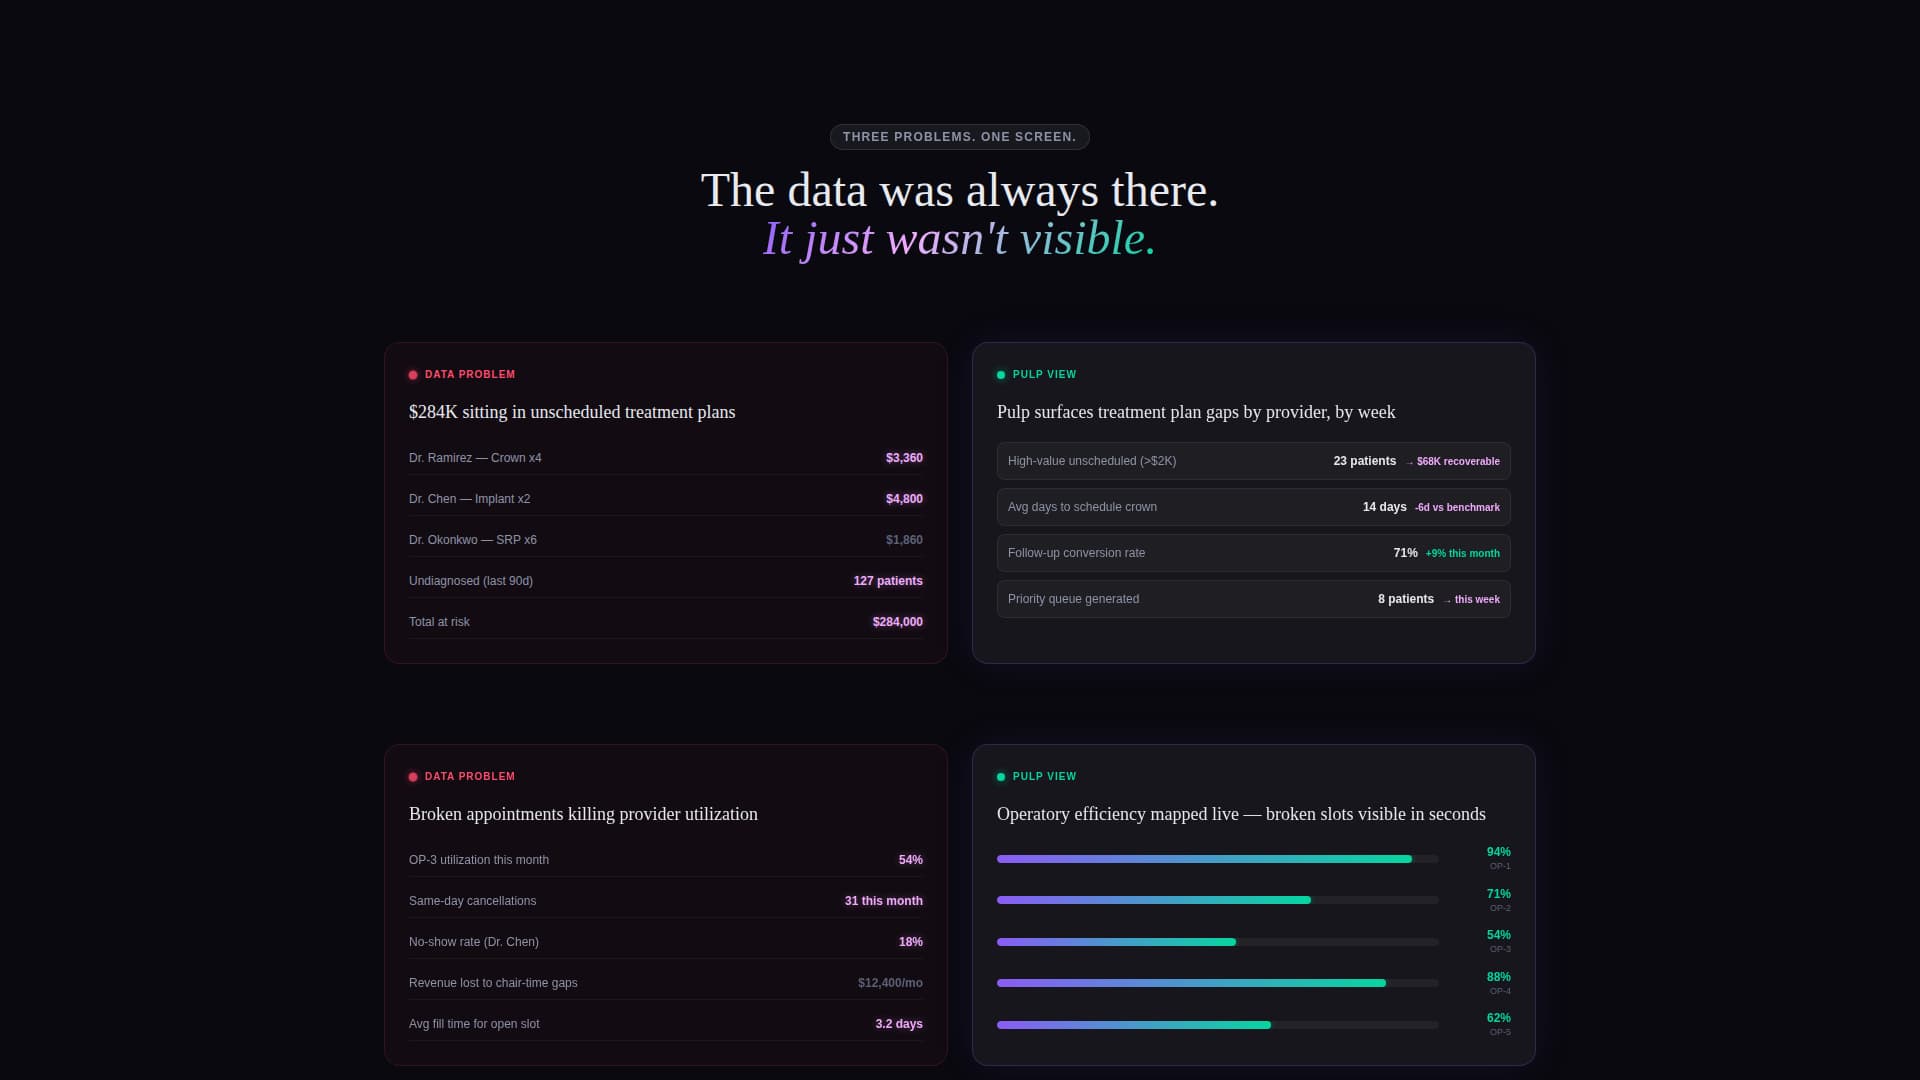Click the 'The data was always there.' headline
The height and width of the screenshot is (1080, 1920).
959,190
